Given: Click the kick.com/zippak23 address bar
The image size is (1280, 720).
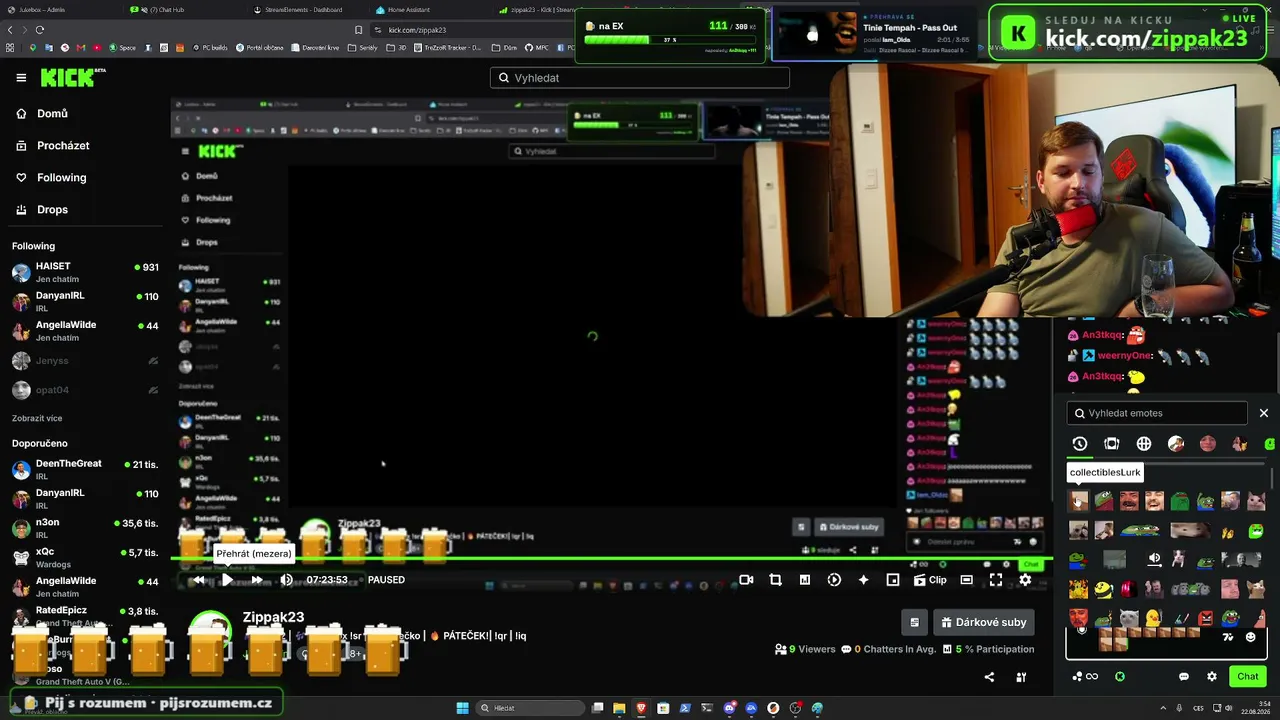Looking at the screenshot, I should click(417, 30).
